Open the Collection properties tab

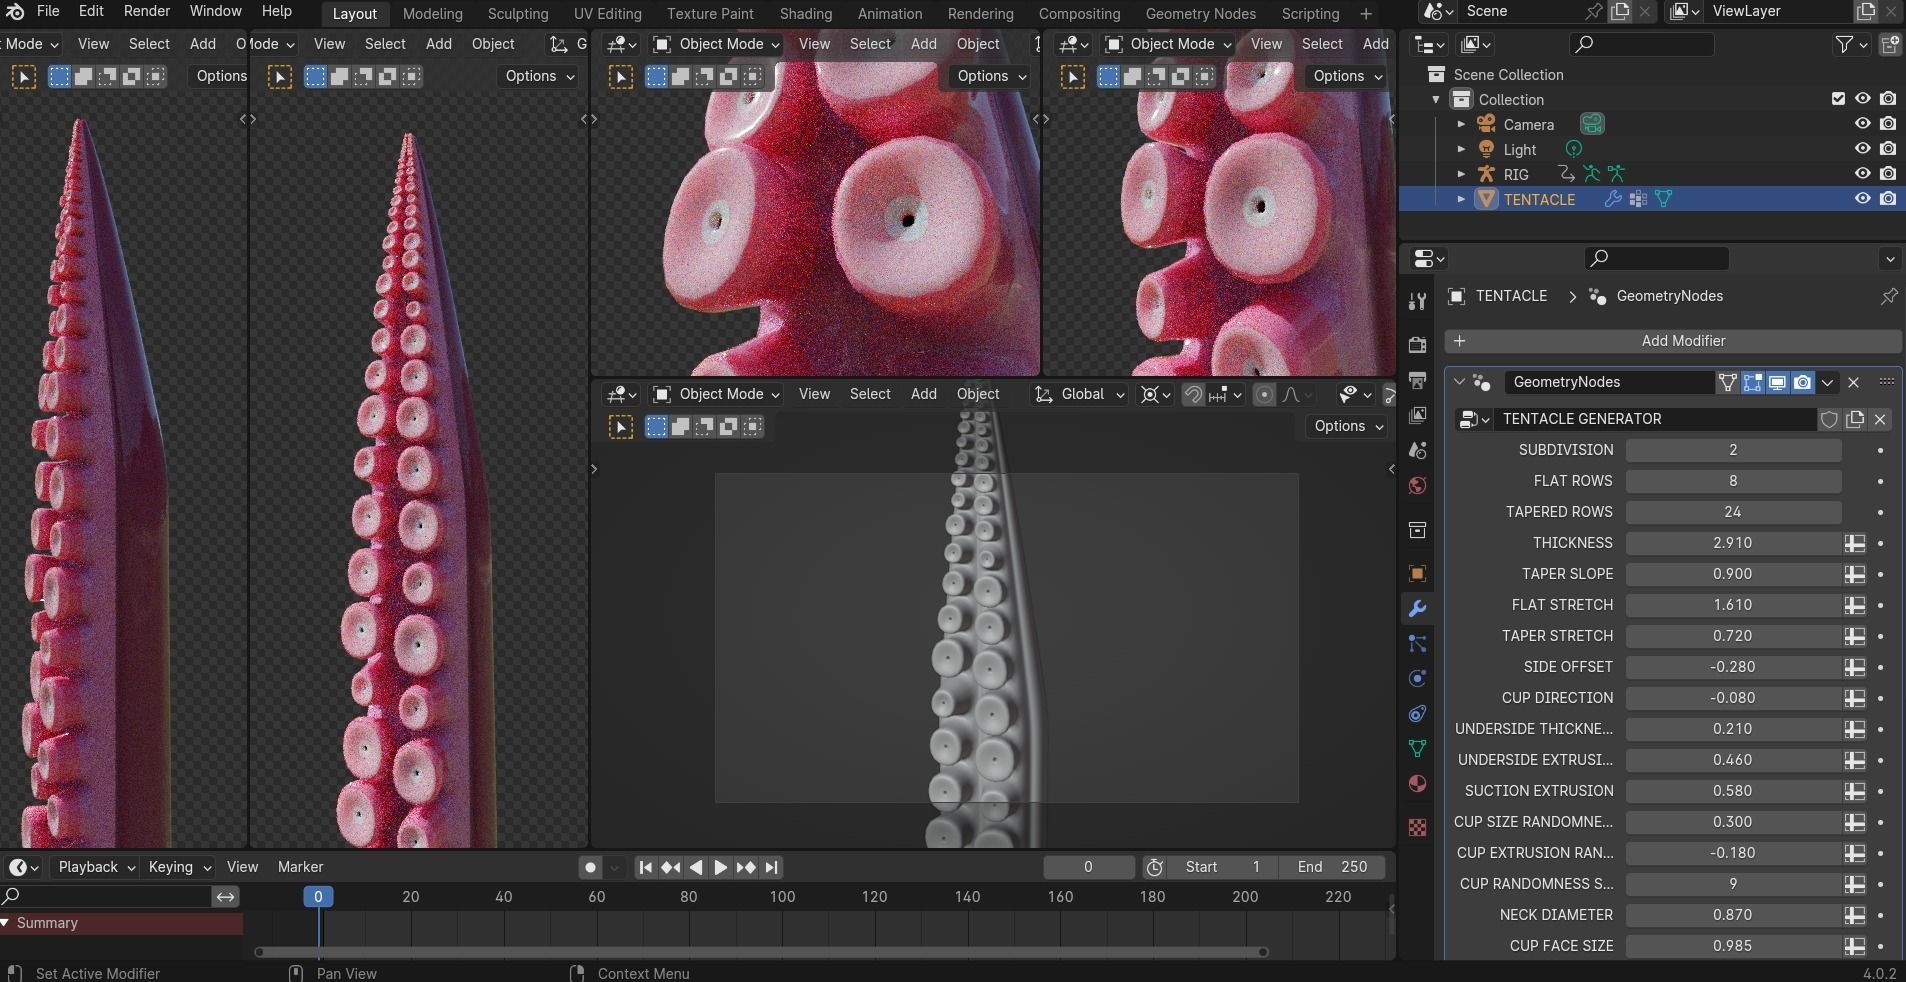pyautogui.click(x=1417, y=530)
